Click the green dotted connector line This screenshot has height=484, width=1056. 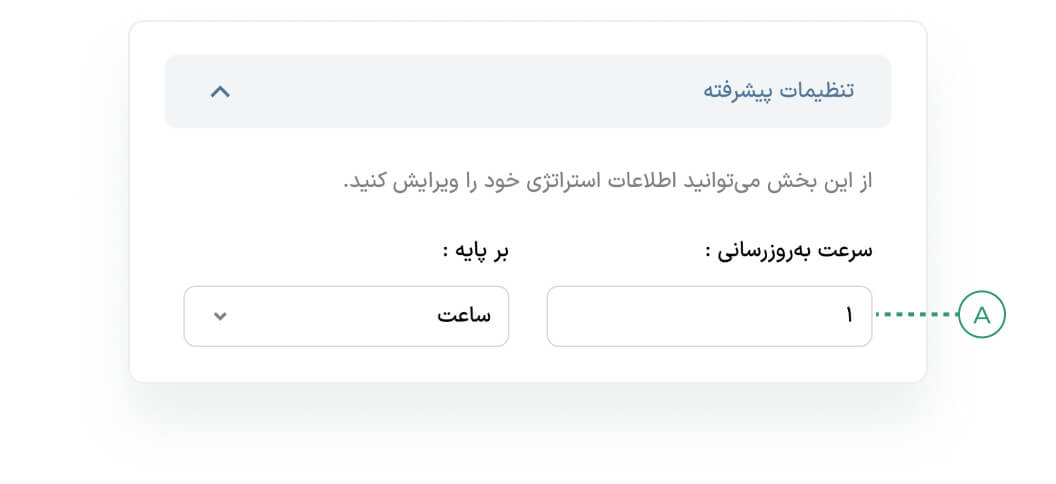(916, 316)
